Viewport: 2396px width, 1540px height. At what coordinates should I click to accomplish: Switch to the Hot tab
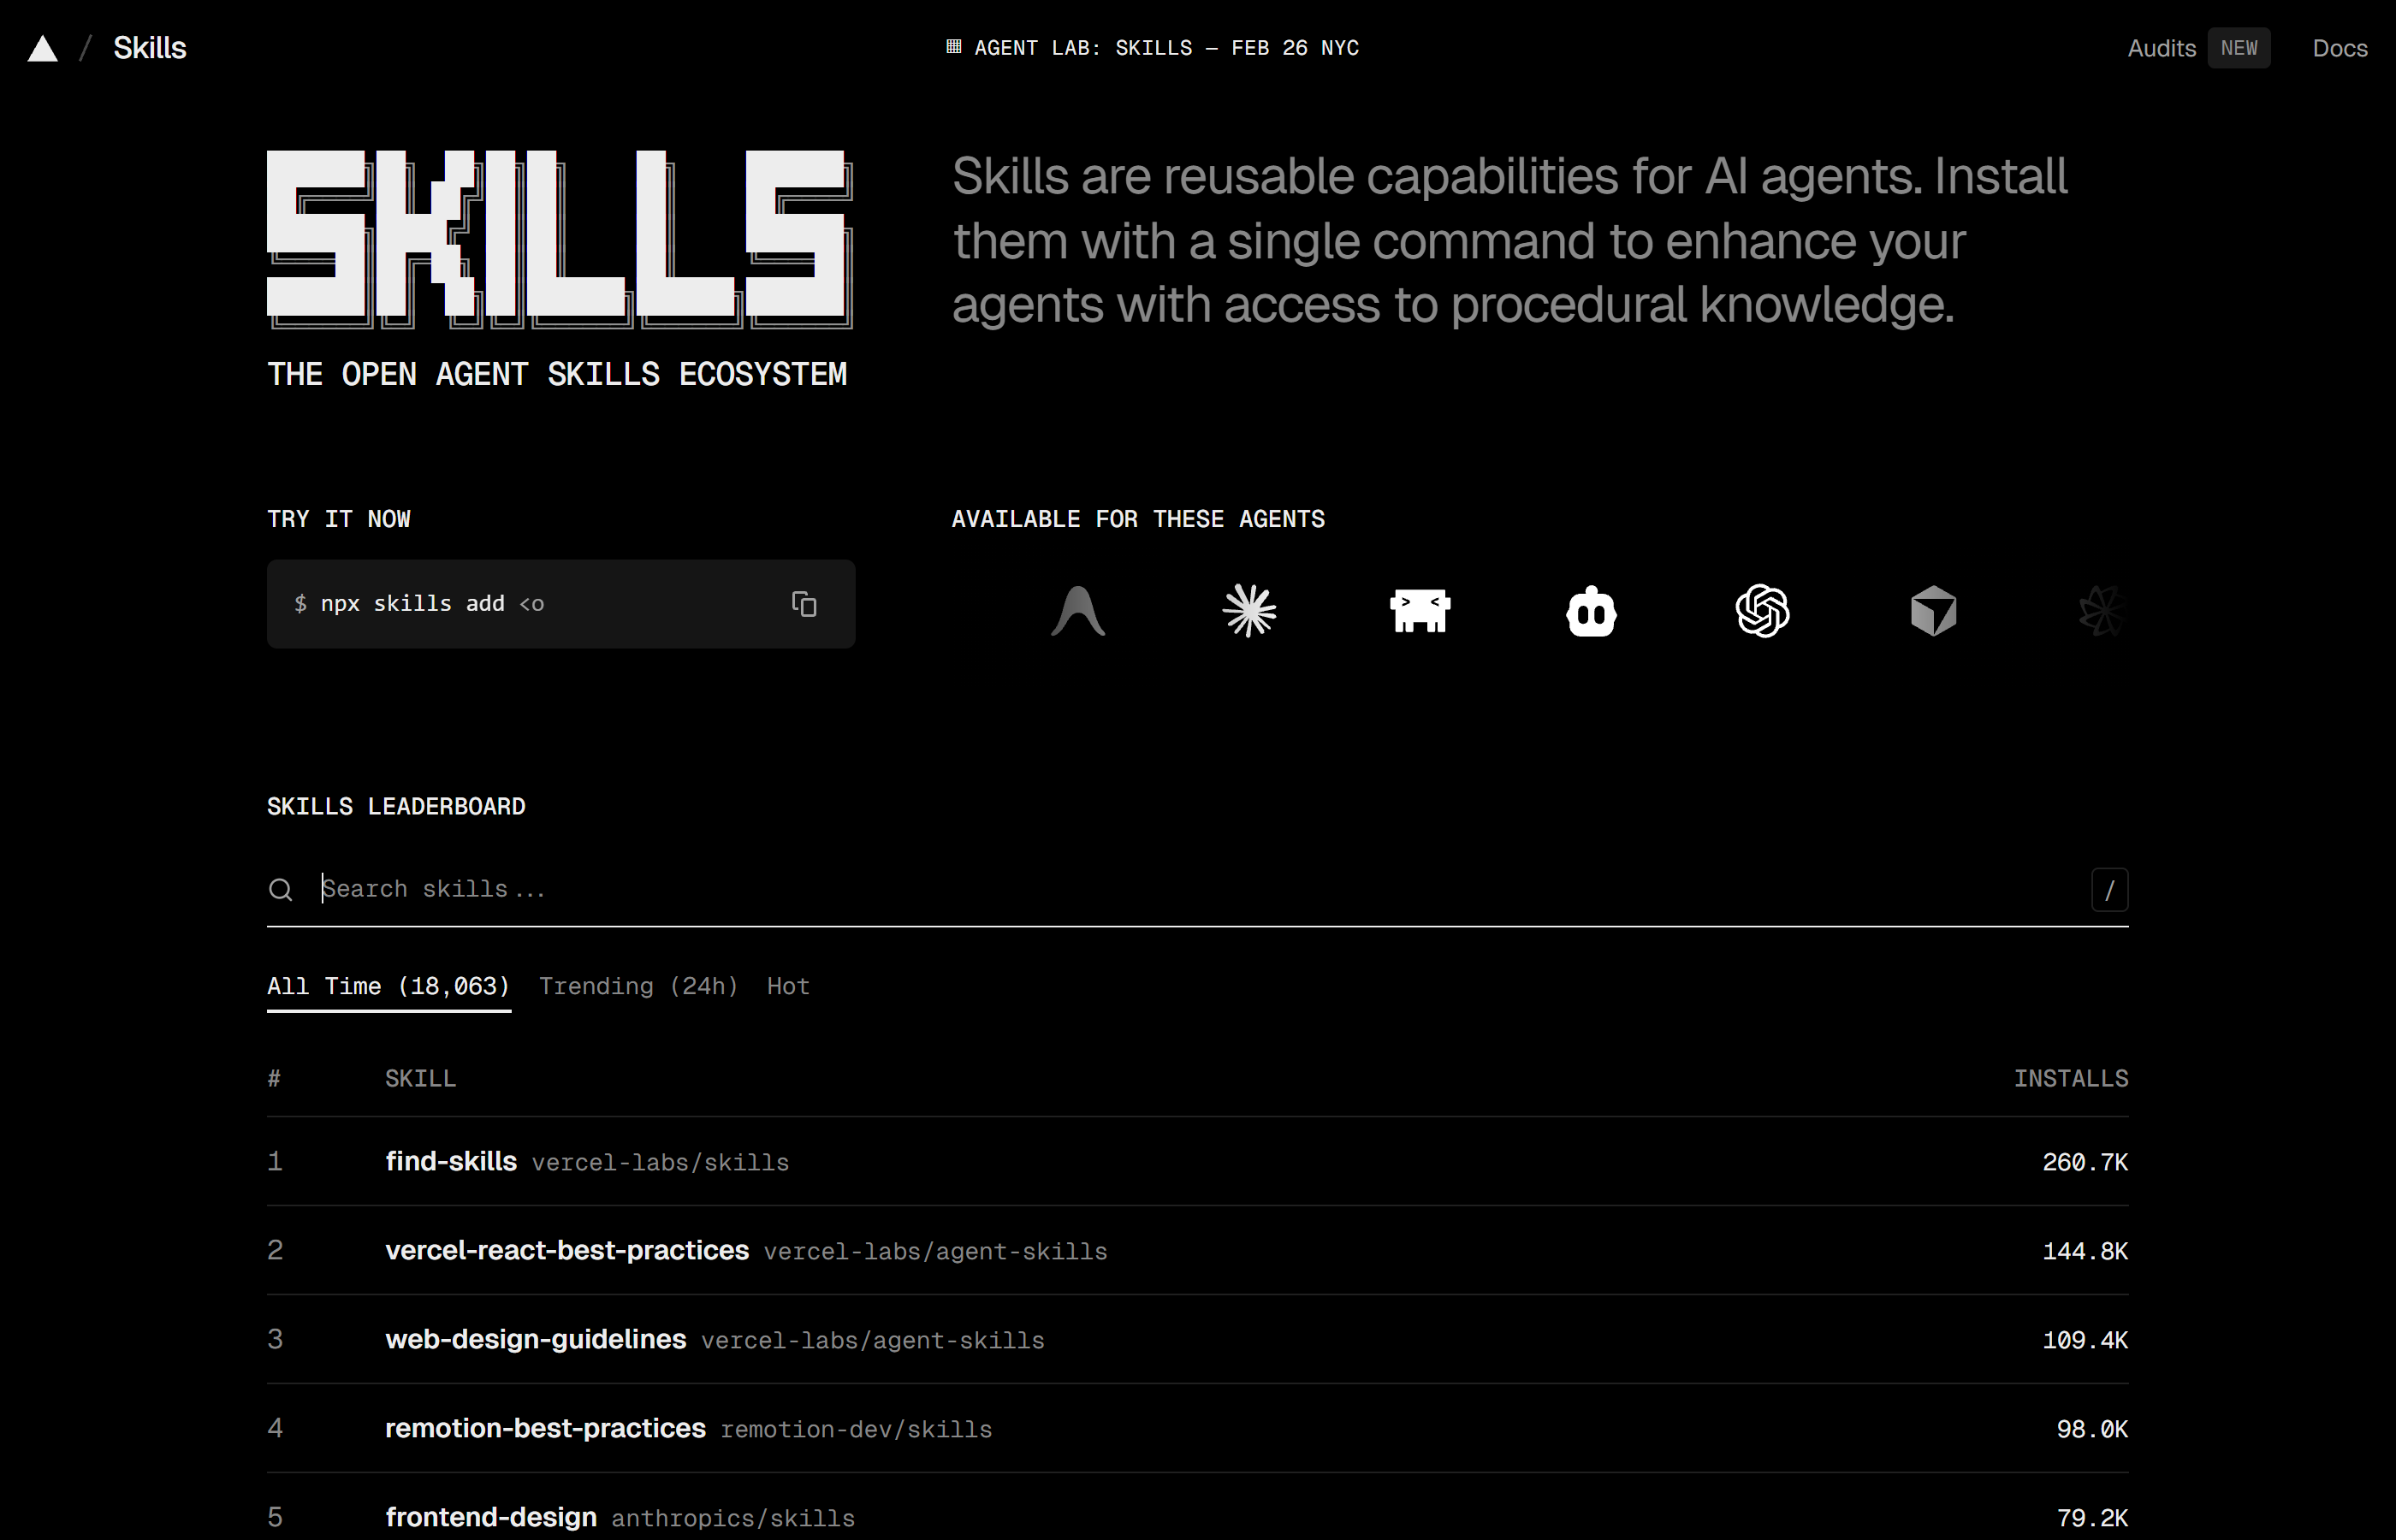[x=788, y=986]
